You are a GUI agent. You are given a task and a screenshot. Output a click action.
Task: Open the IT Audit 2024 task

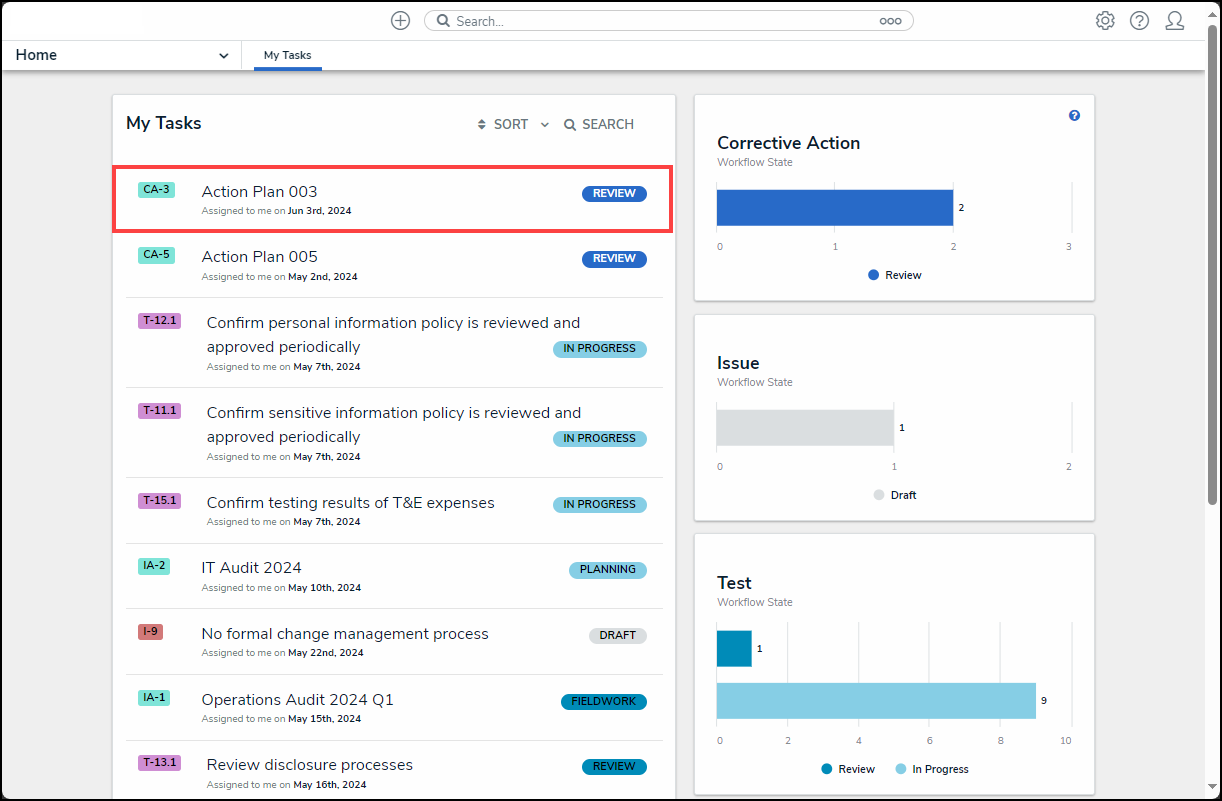251,568
